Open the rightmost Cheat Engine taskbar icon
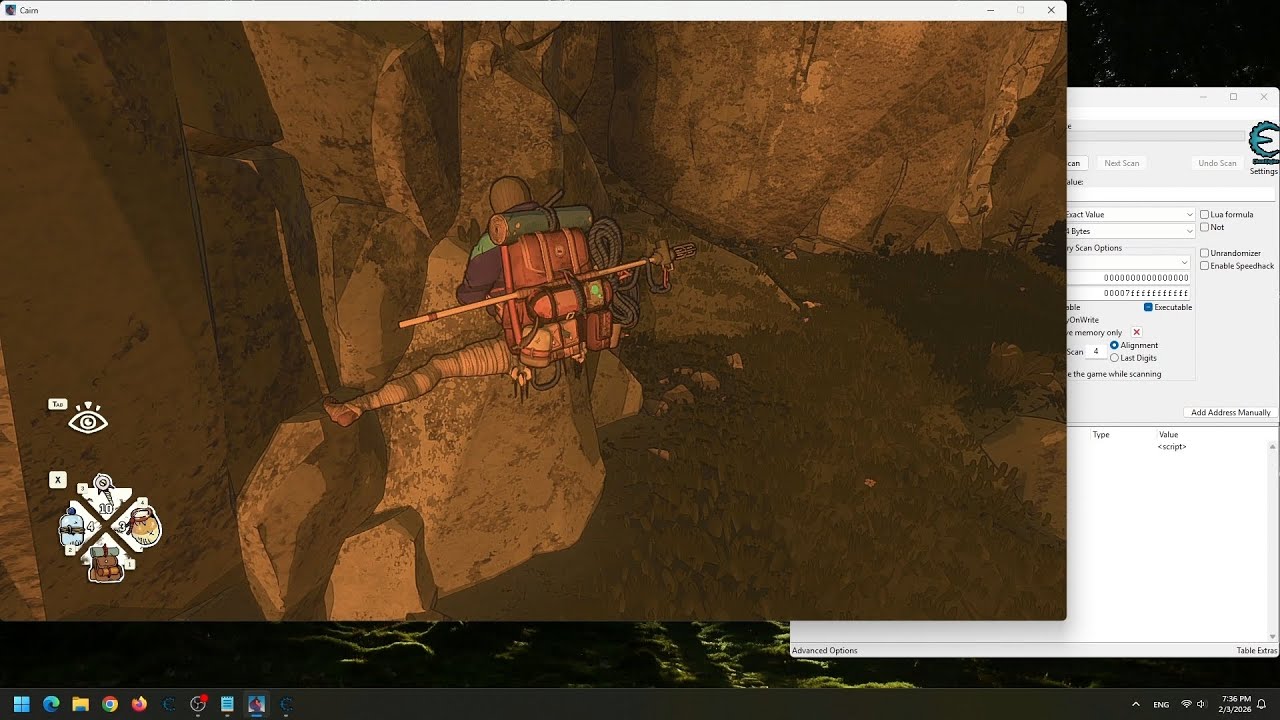 point(286,704)
